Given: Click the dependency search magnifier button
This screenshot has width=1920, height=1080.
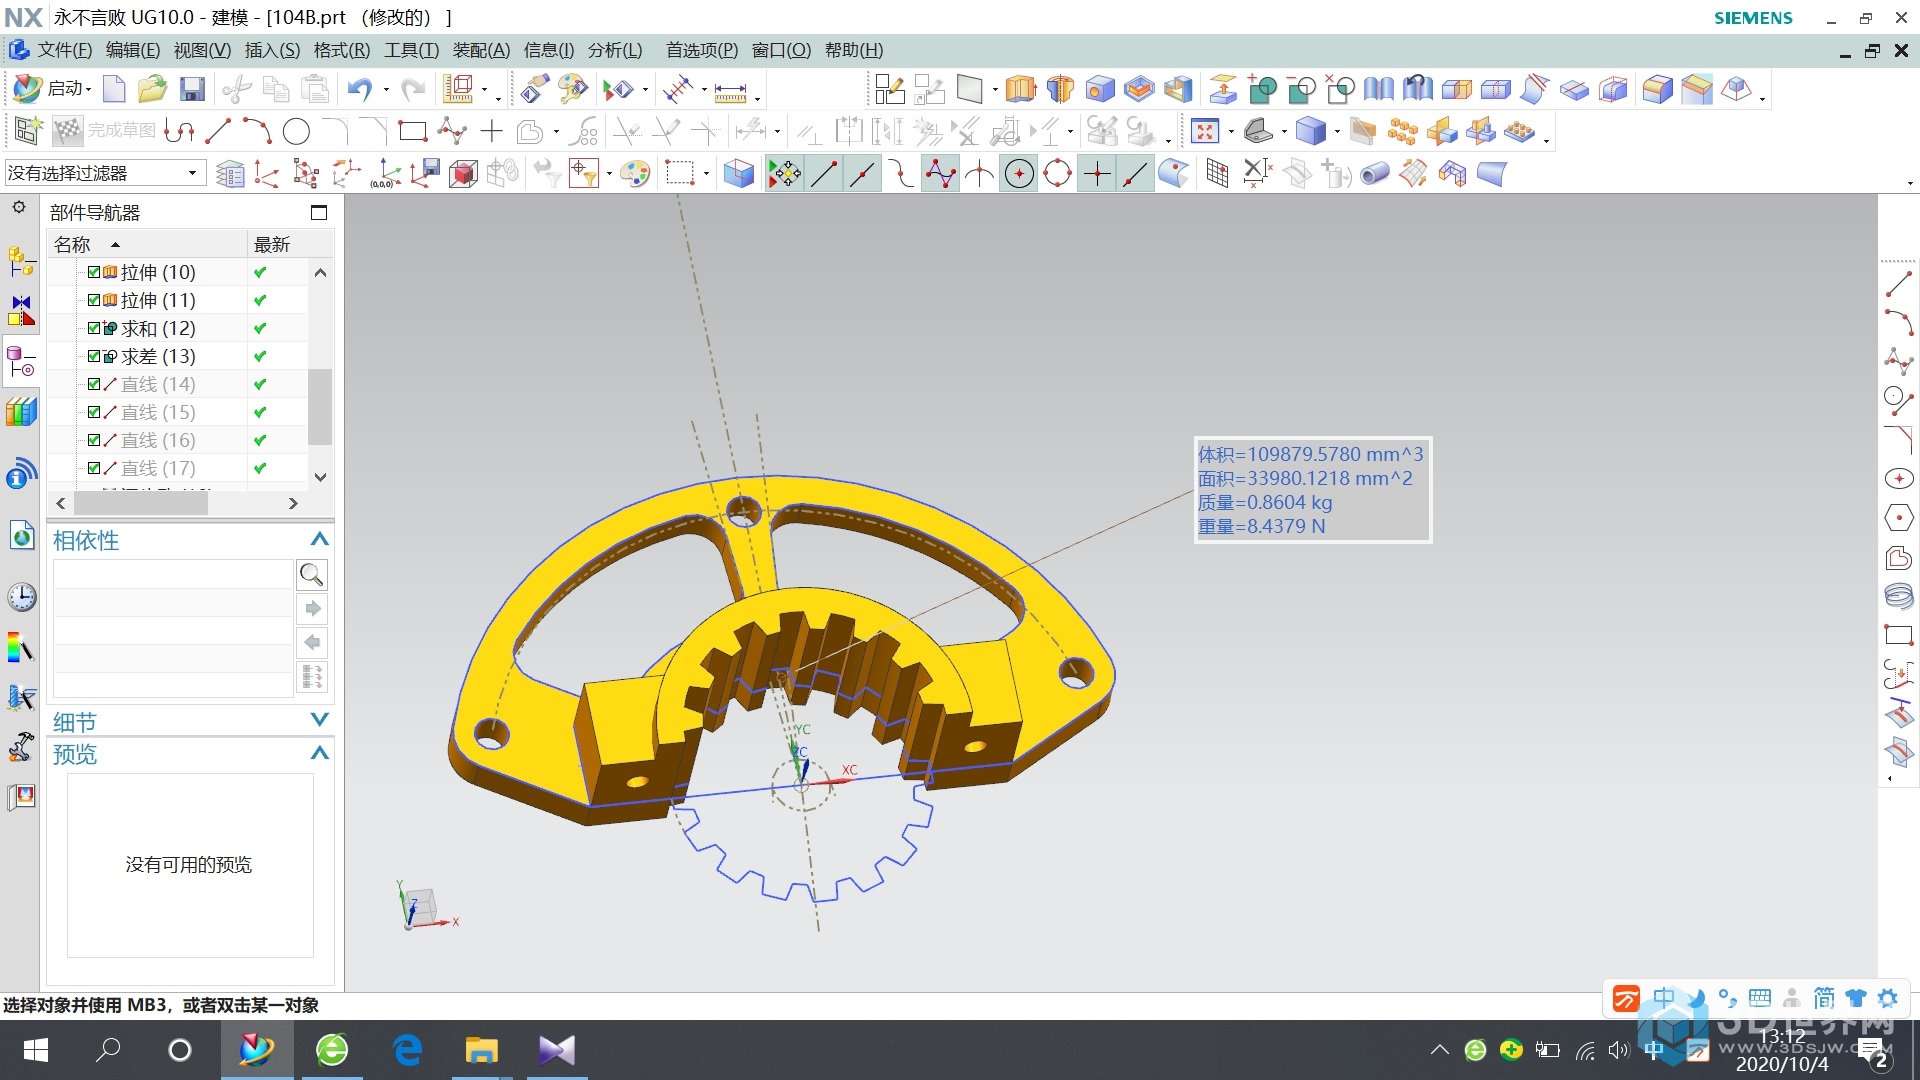Looking at the screenshot, I should [x=312, y=575].
